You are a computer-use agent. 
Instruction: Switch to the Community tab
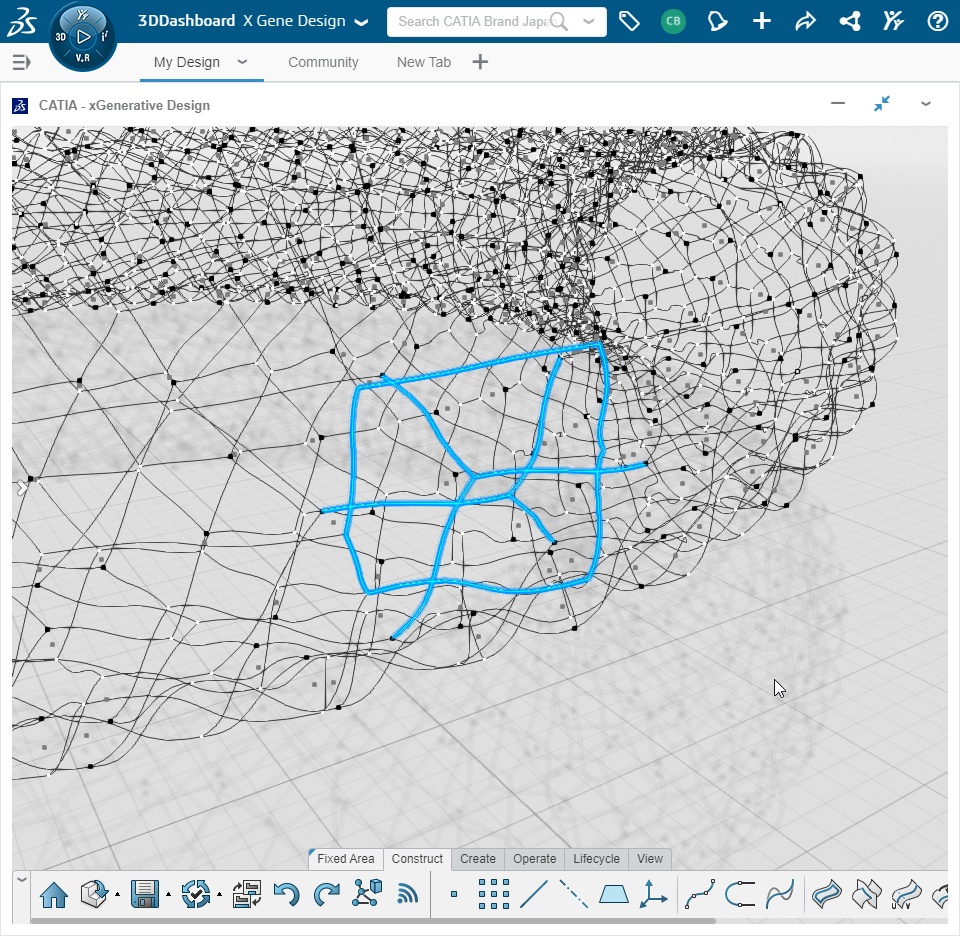pos(323,62)
